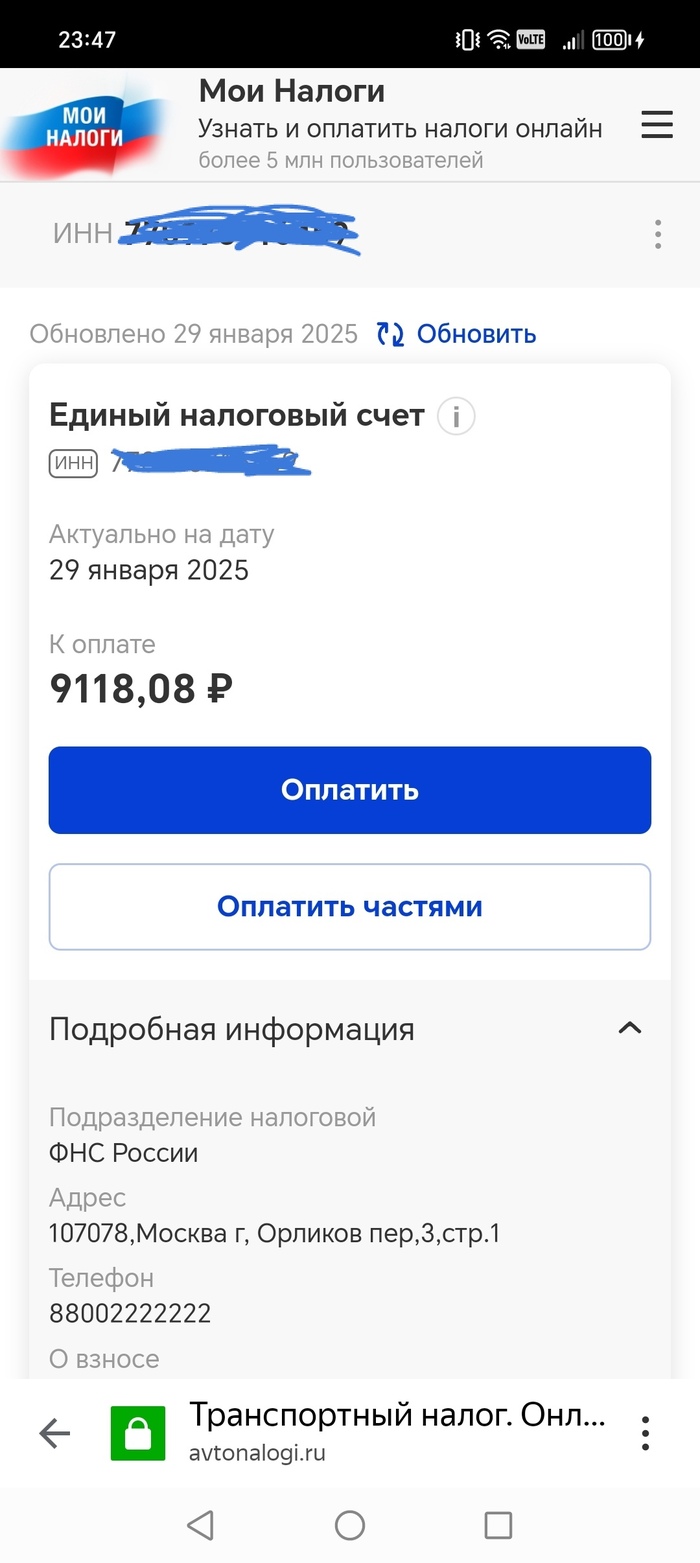Tap the green padlock security icon
This screenshot has width=700, height=1563.
click(137, 1433)
